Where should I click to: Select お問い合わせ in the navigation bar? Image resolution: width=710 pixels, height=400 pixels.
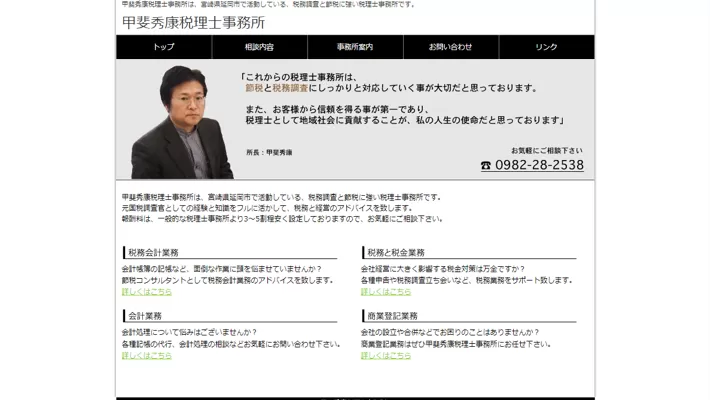point(450,47)
